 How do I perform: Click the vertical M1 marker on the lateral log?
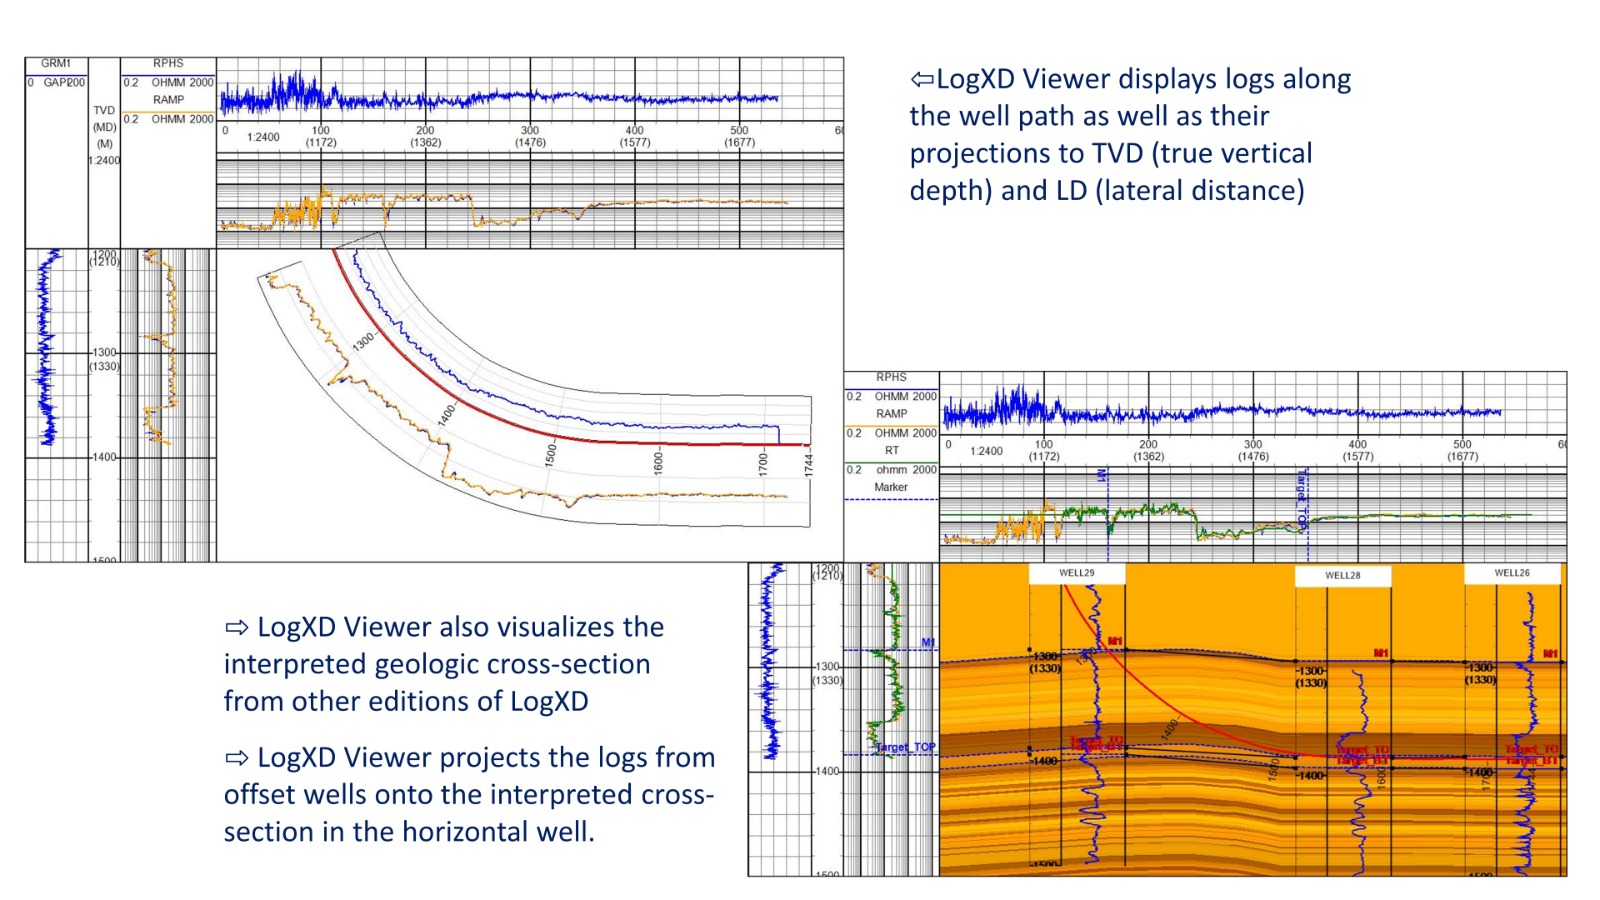[1101, 477]
